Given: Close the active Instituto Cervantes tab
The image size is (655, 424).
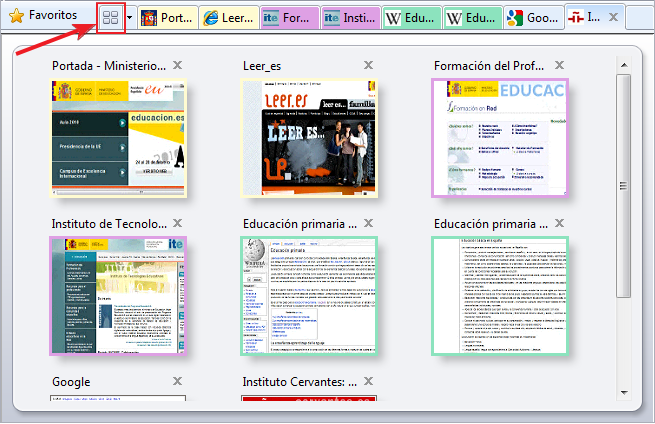Looking at the screenshot, I should tap(613, 17).
